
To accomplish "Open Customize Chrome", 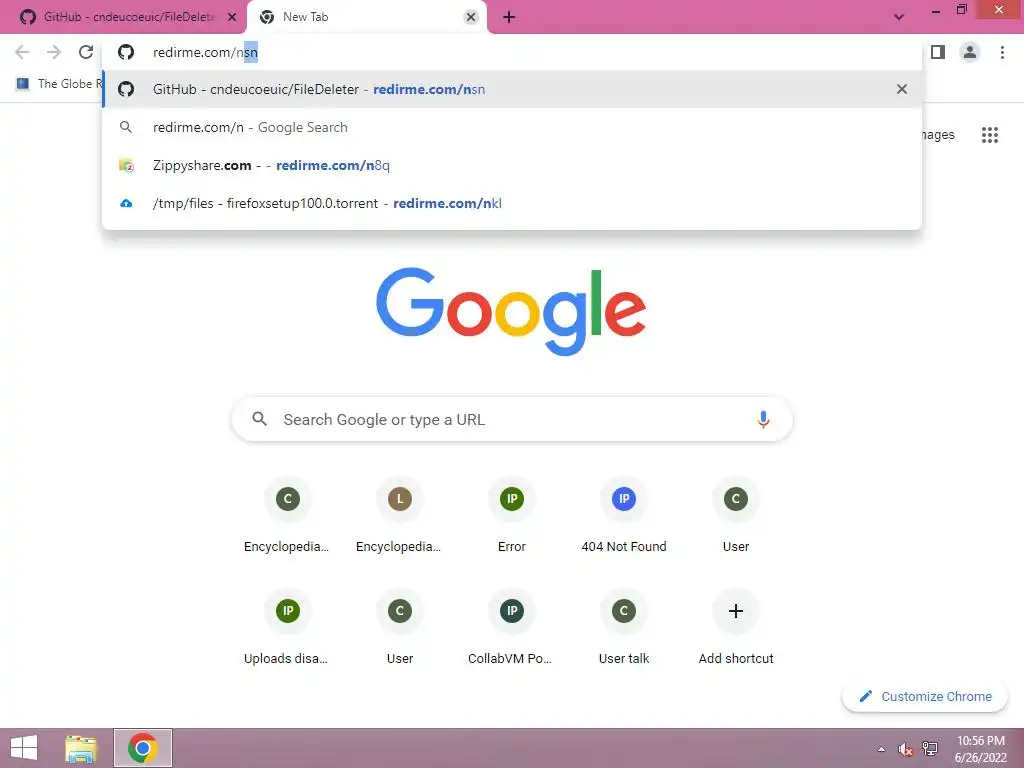I will pyautogui.click(x=925, y=696).
